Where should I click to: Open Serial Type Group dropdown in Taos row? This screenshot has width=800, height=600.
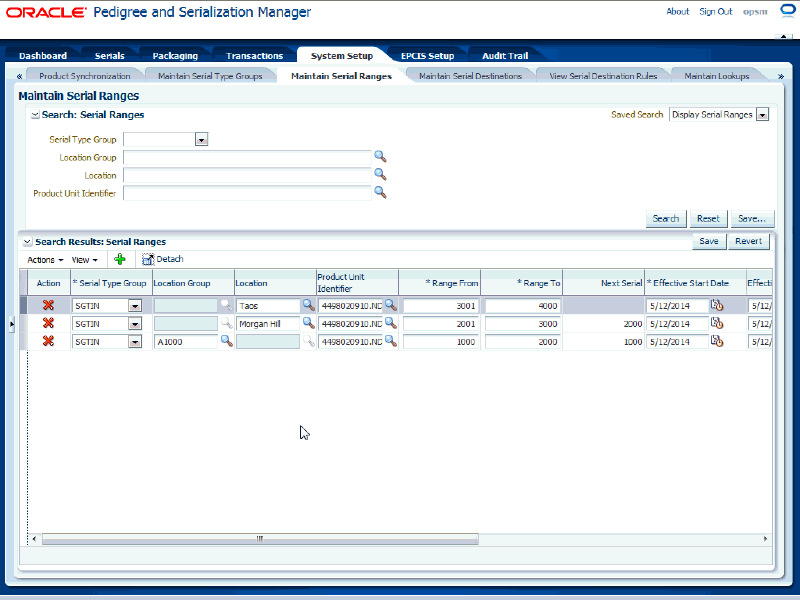(x=135, y=306)
